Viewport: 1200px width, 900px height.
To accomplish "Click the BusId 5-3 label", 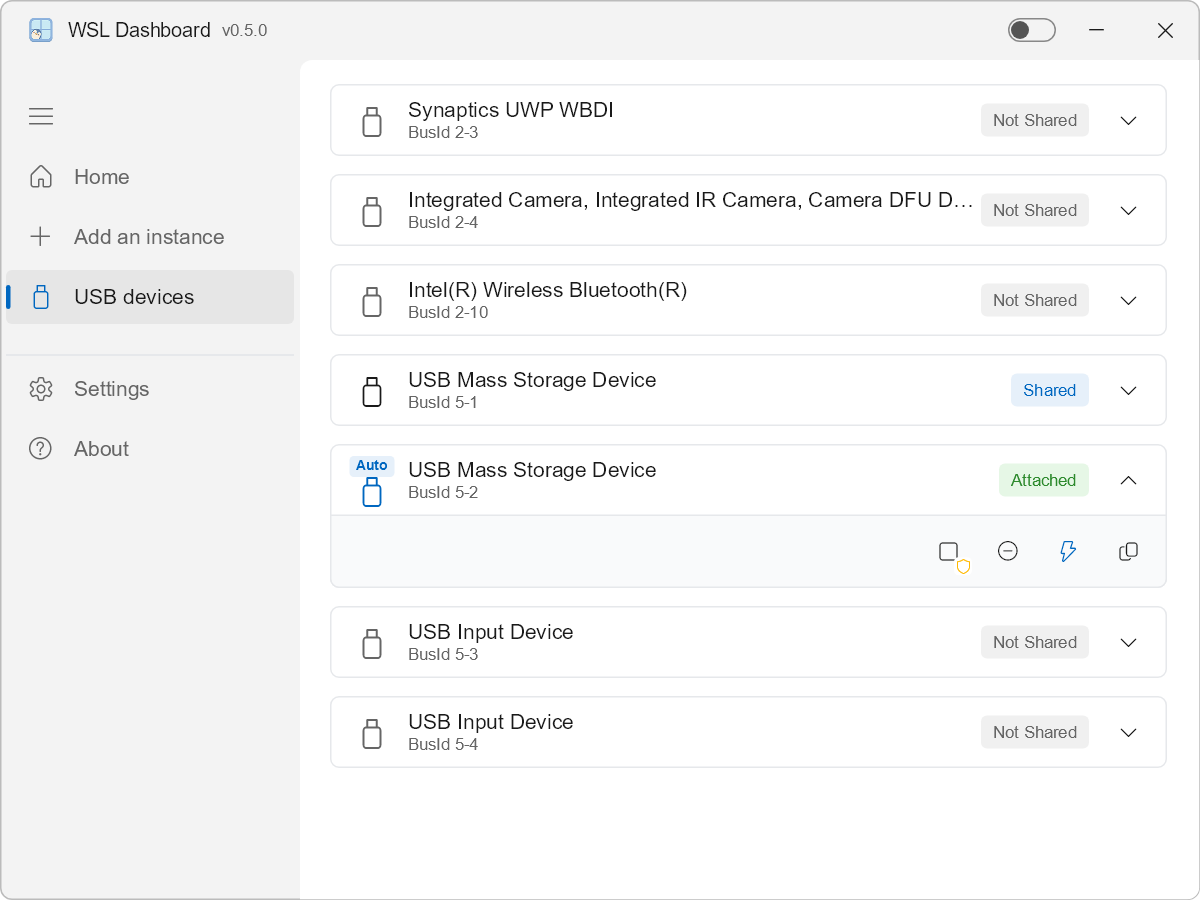I will coord(443,654).
